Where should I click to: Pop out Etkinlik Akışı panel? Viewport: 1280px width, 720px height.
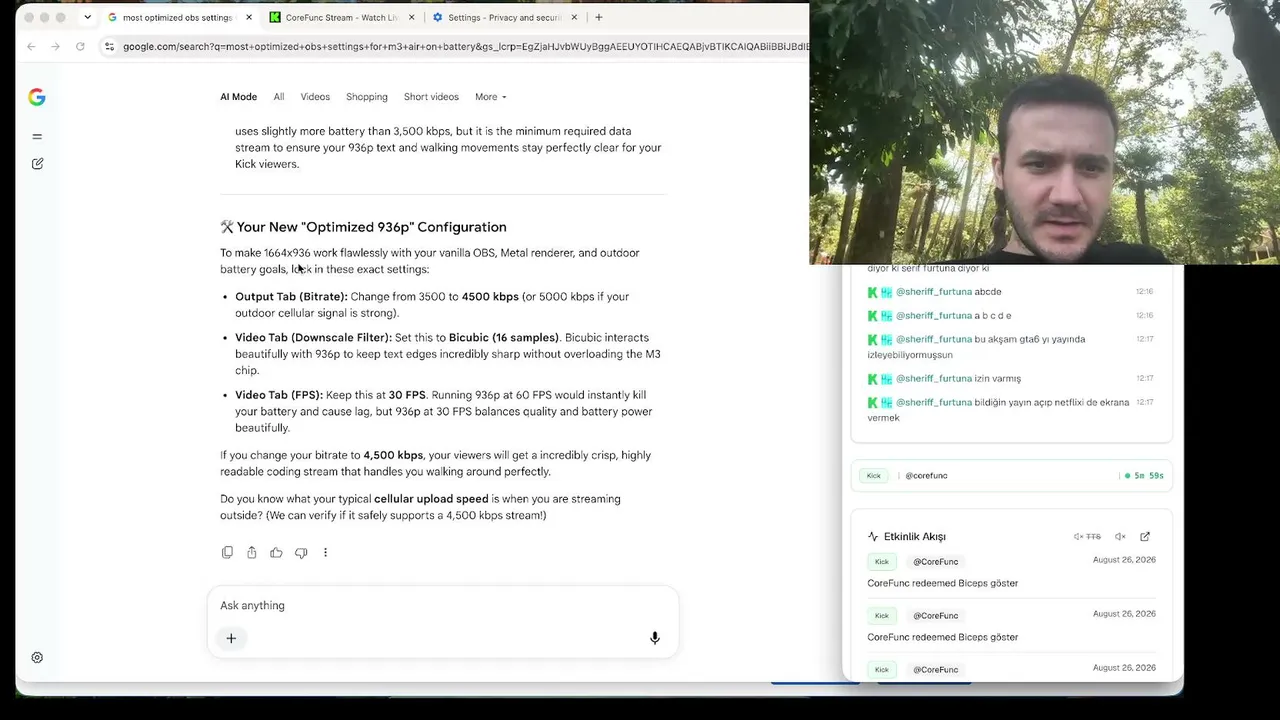click(x=1145, y=537)
